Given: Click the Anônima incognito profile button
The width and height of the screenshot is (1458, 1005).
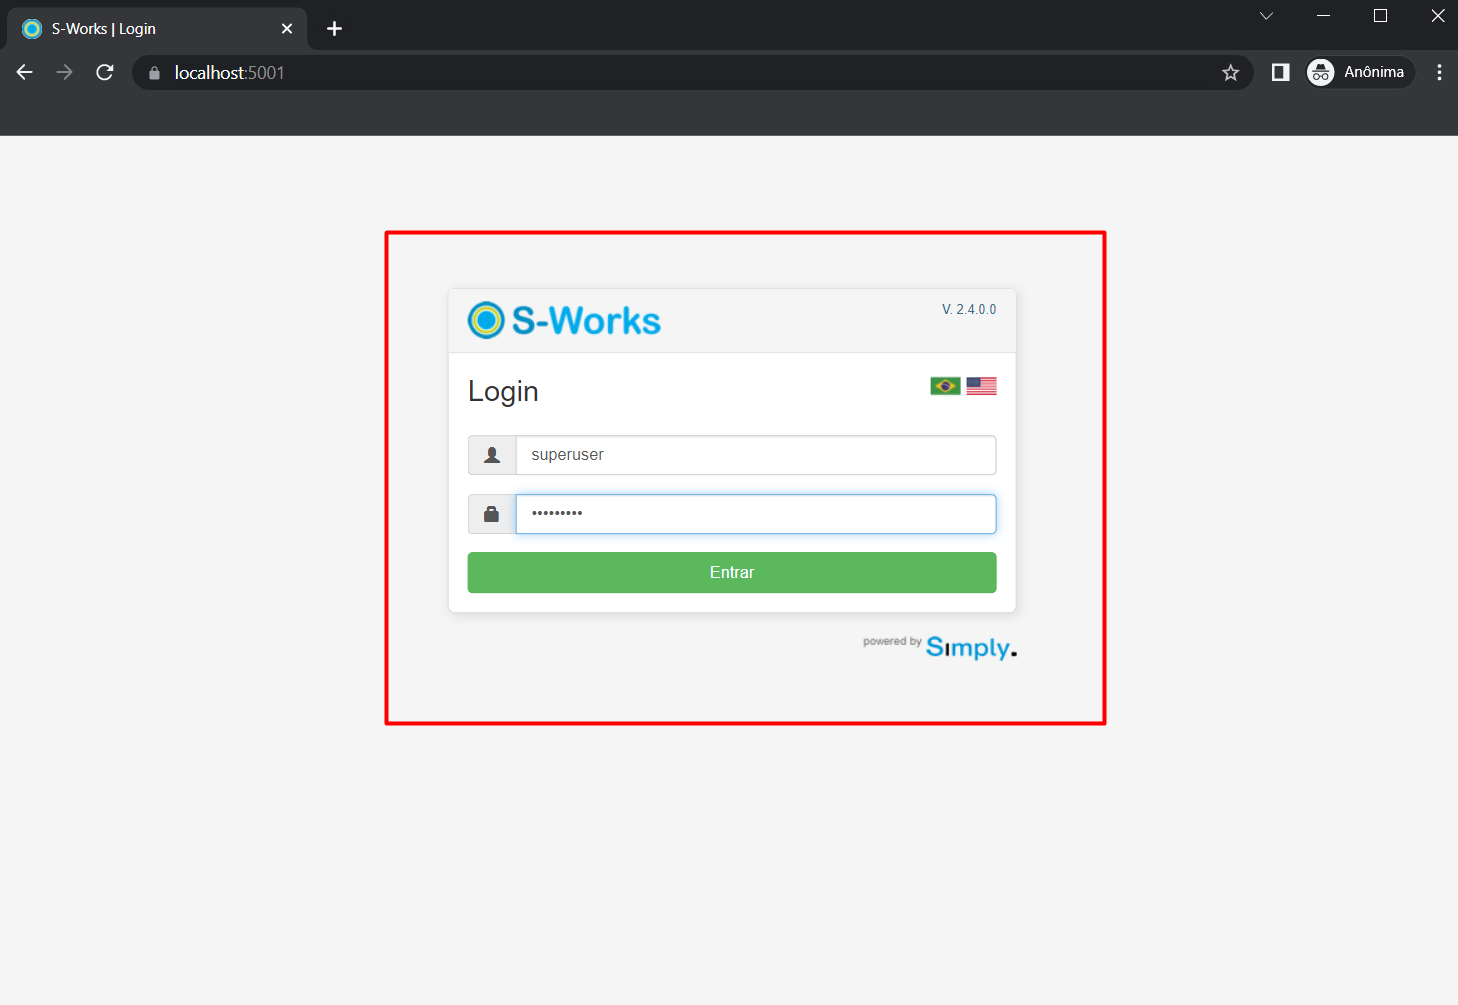Looking at the screenshot, I should click(x=1360, y=72).
